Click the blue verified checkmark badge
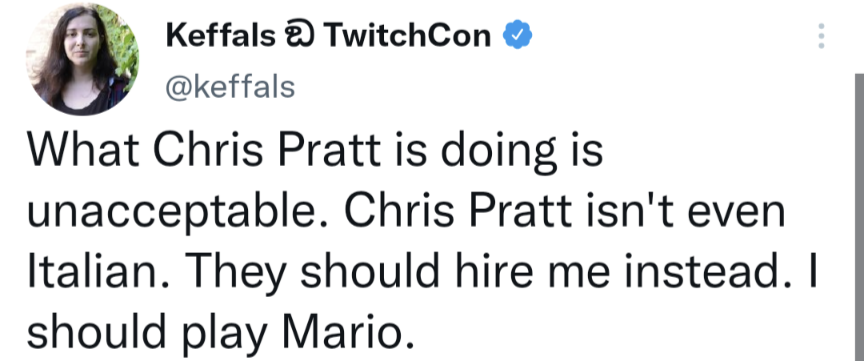Viewport: 864px width, 361px height. [517, 35]
